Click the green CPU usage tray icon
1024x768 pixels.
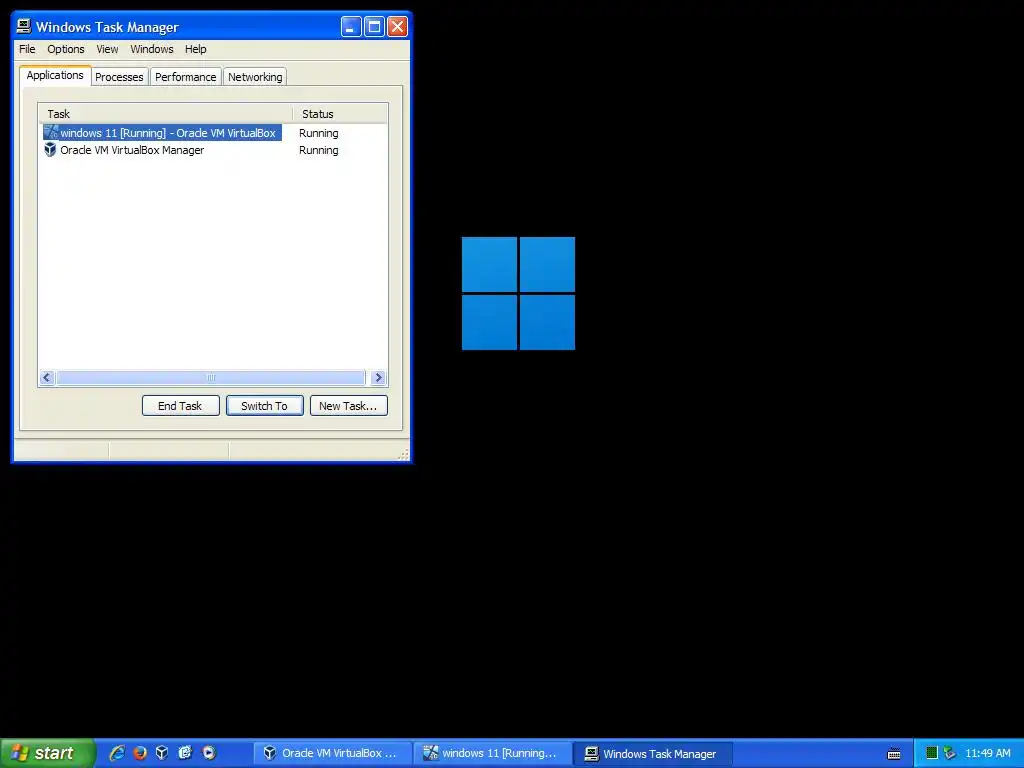coord(932,753)
